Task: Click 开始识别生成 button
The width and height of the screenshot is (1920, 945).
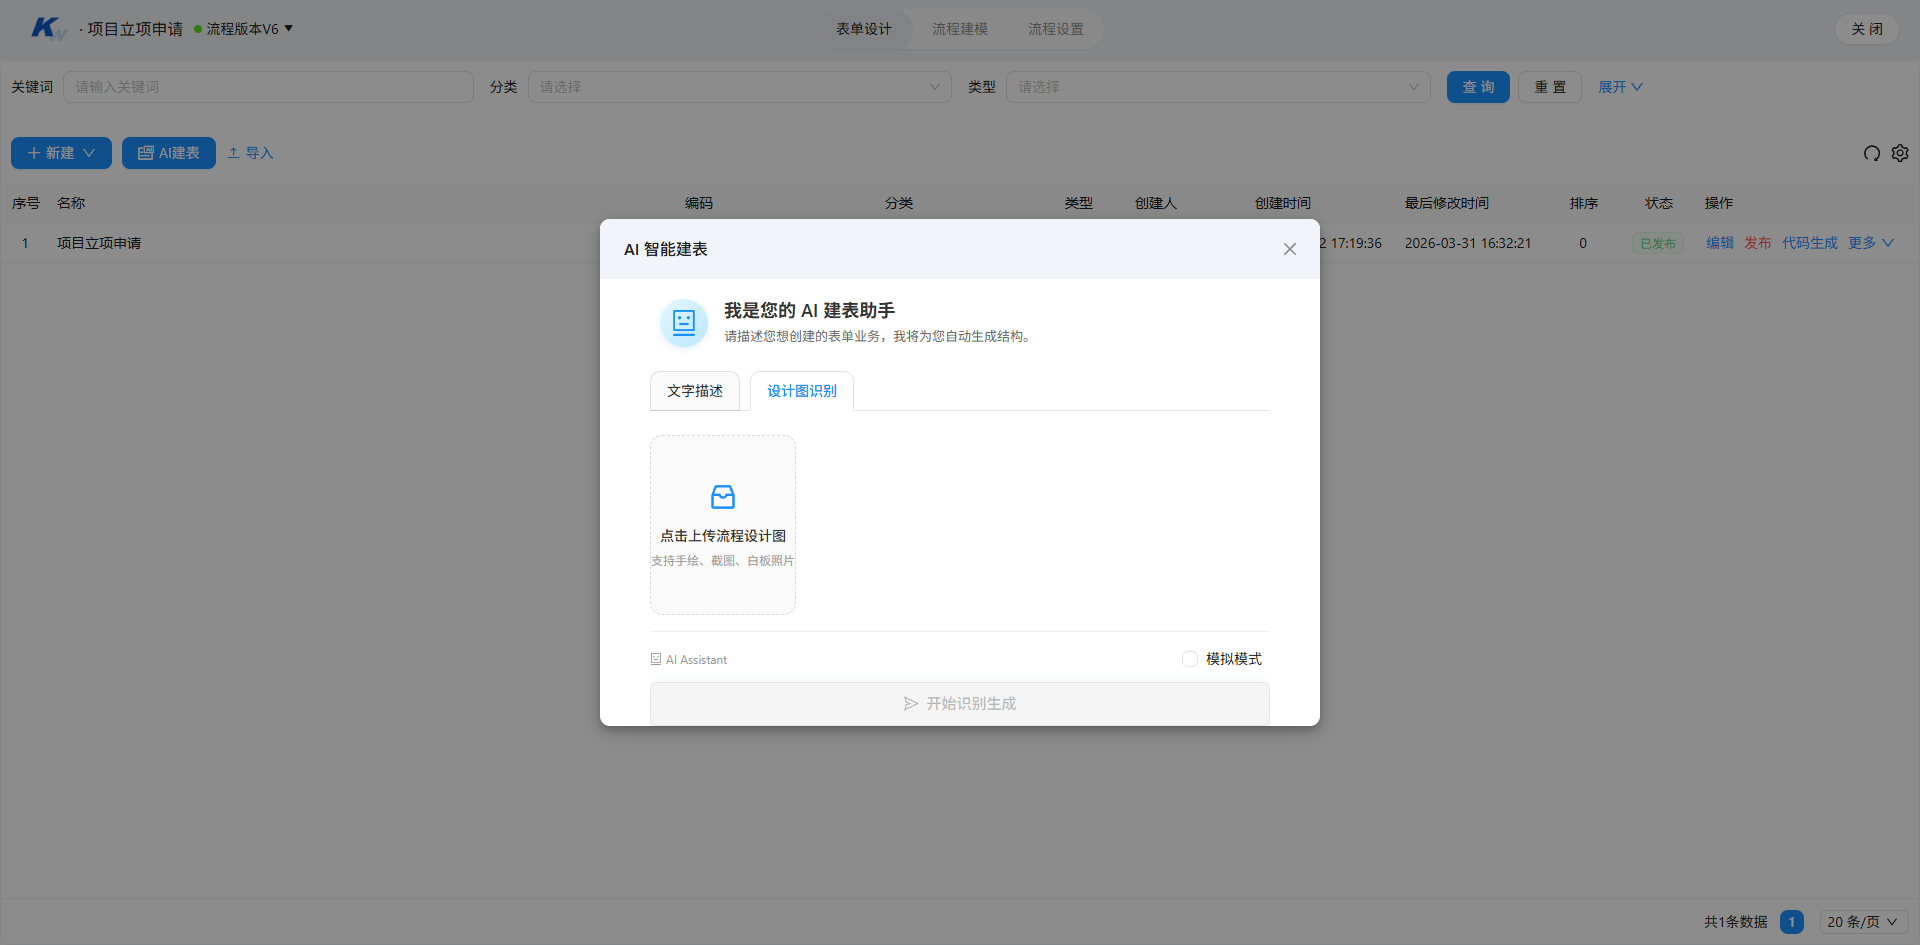Action: coord(960,703)
